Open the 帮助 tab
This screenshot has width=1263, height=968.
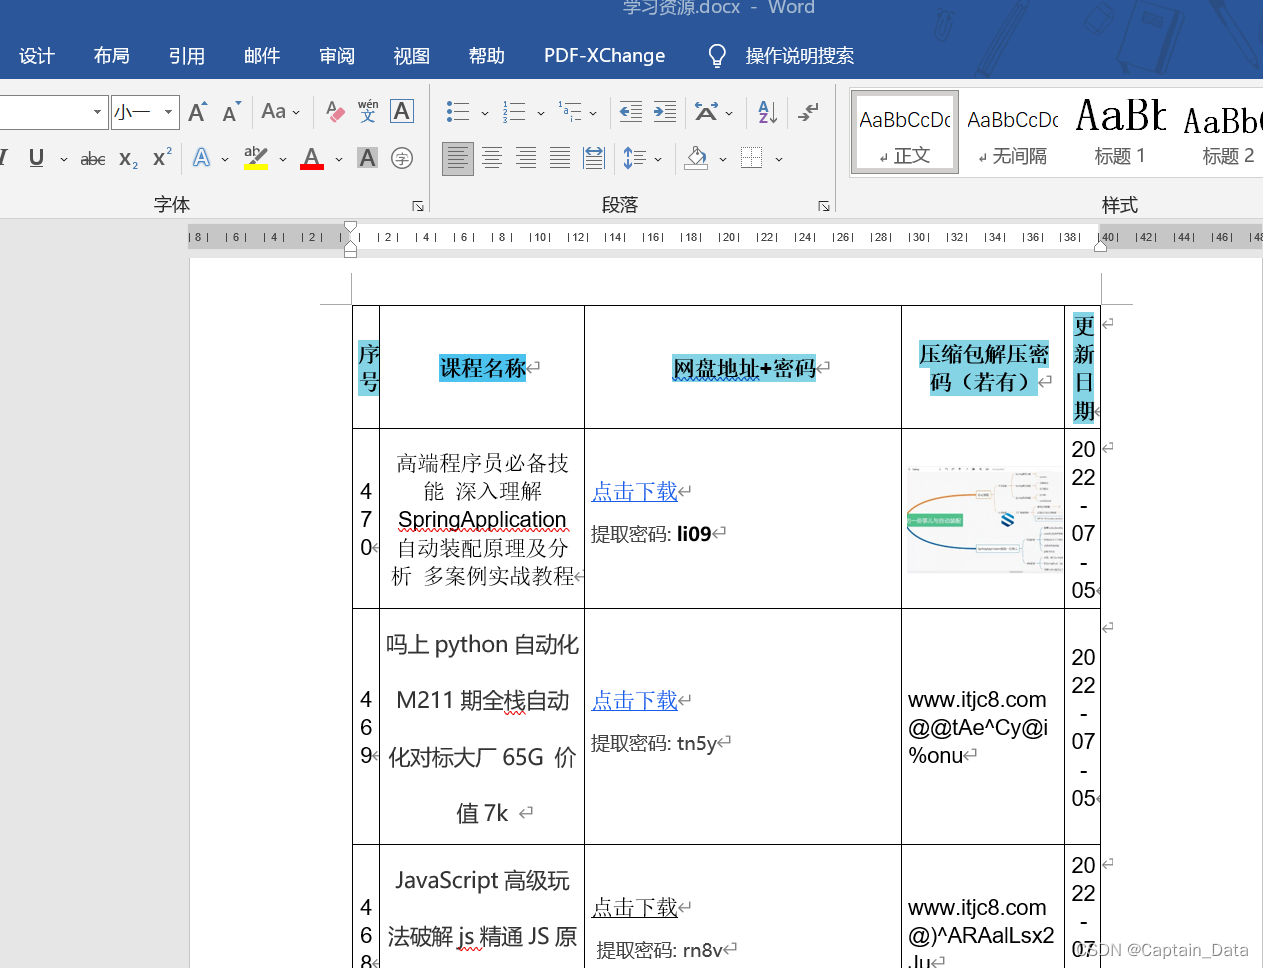point(487,56)
